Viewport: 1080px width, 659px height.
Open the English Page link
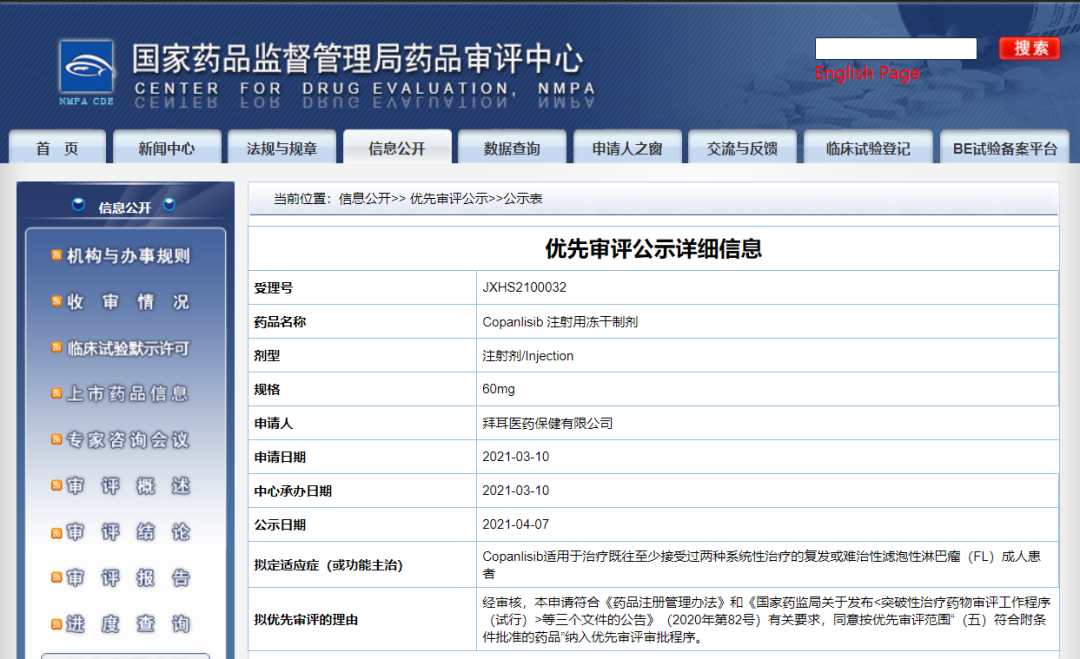point(867,73)
